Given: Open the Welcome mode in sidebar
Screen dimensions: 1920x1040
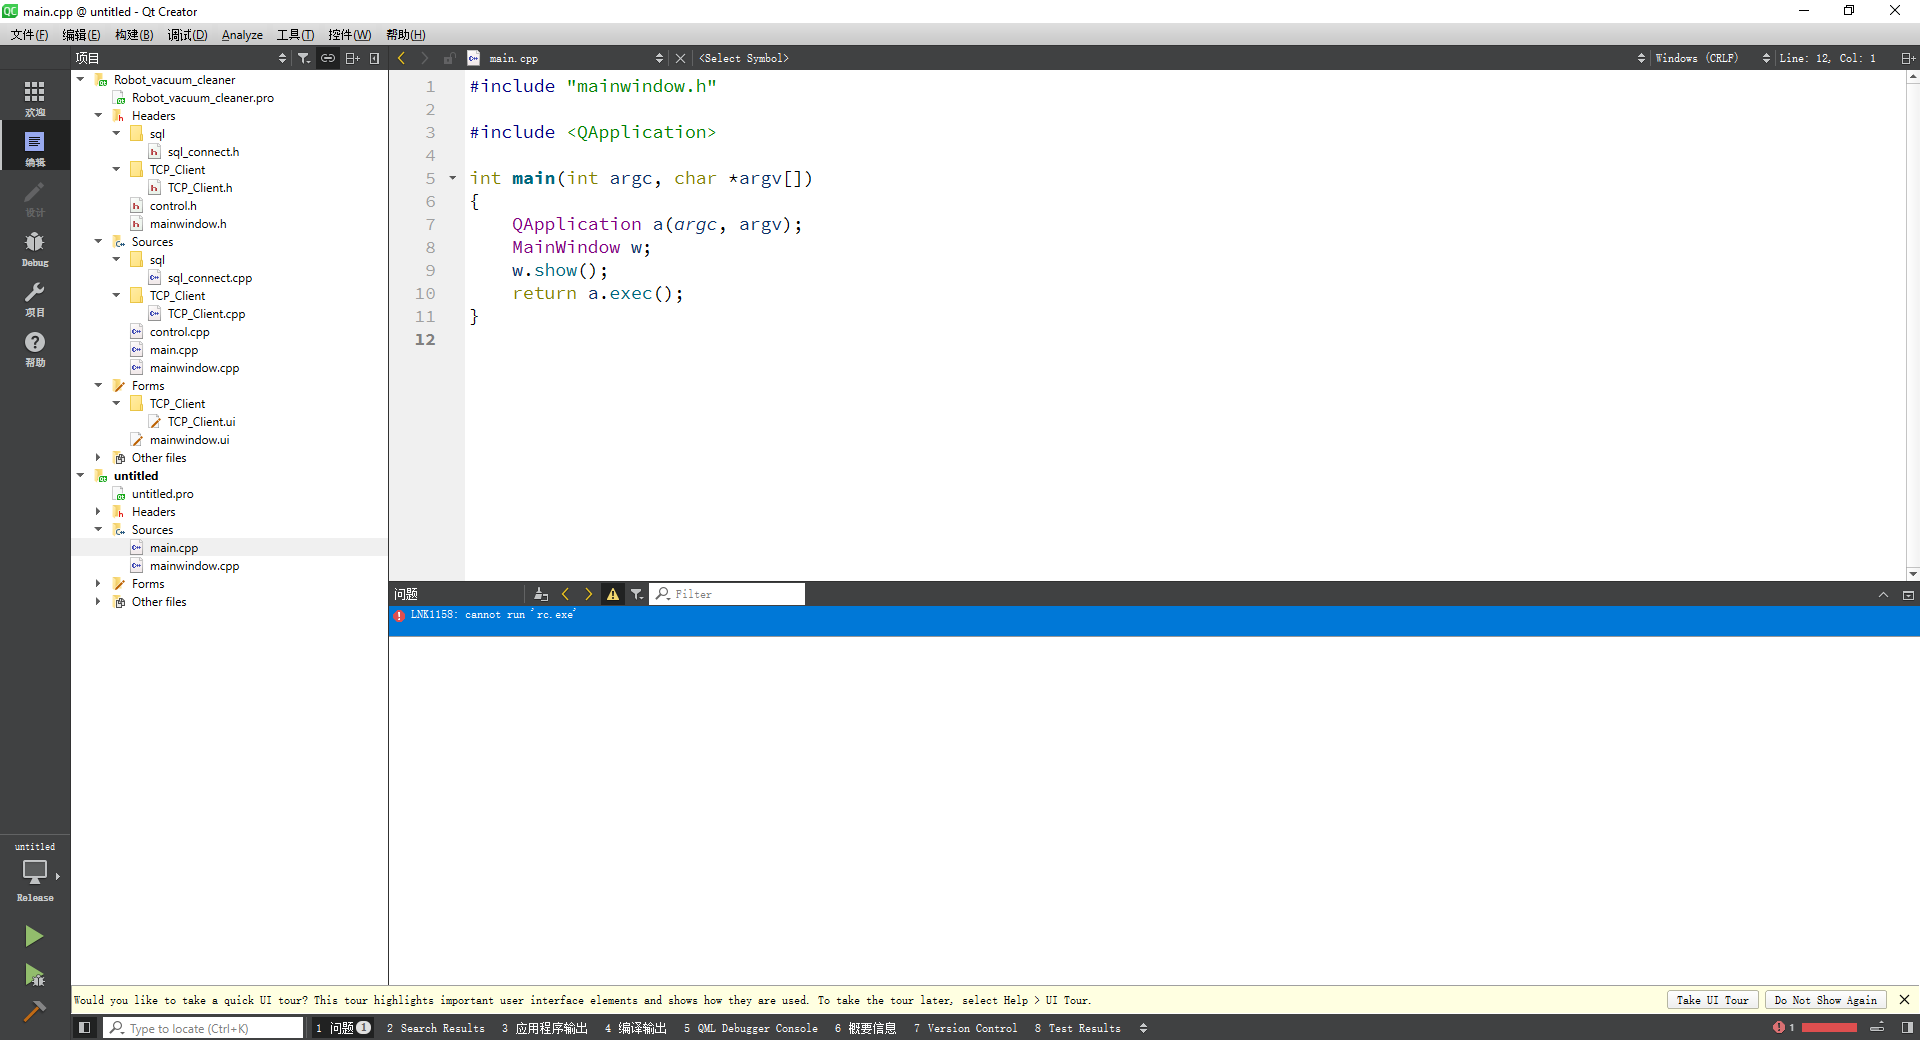Looking at the screenshot, I should point(35,97).
